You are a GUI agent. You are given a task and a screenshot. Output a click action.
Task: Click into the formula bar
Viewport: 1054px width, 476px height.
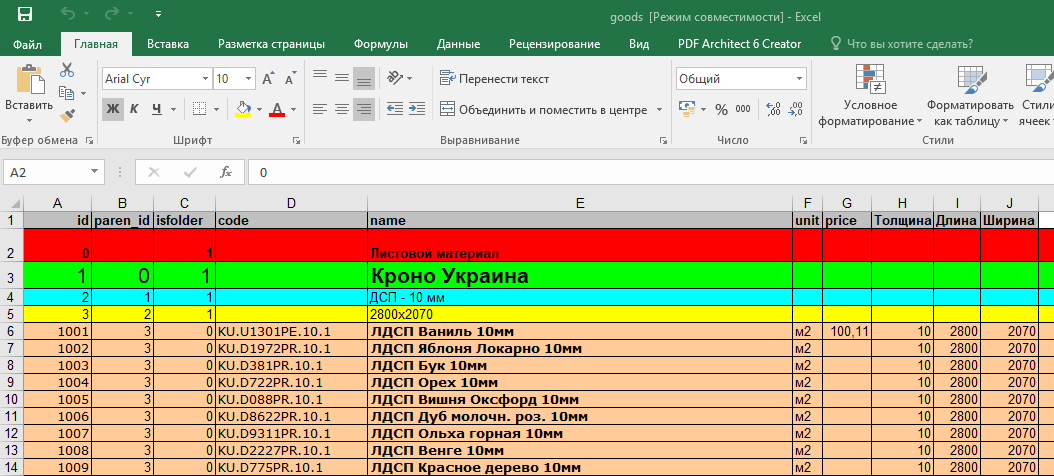click(649, 173)
